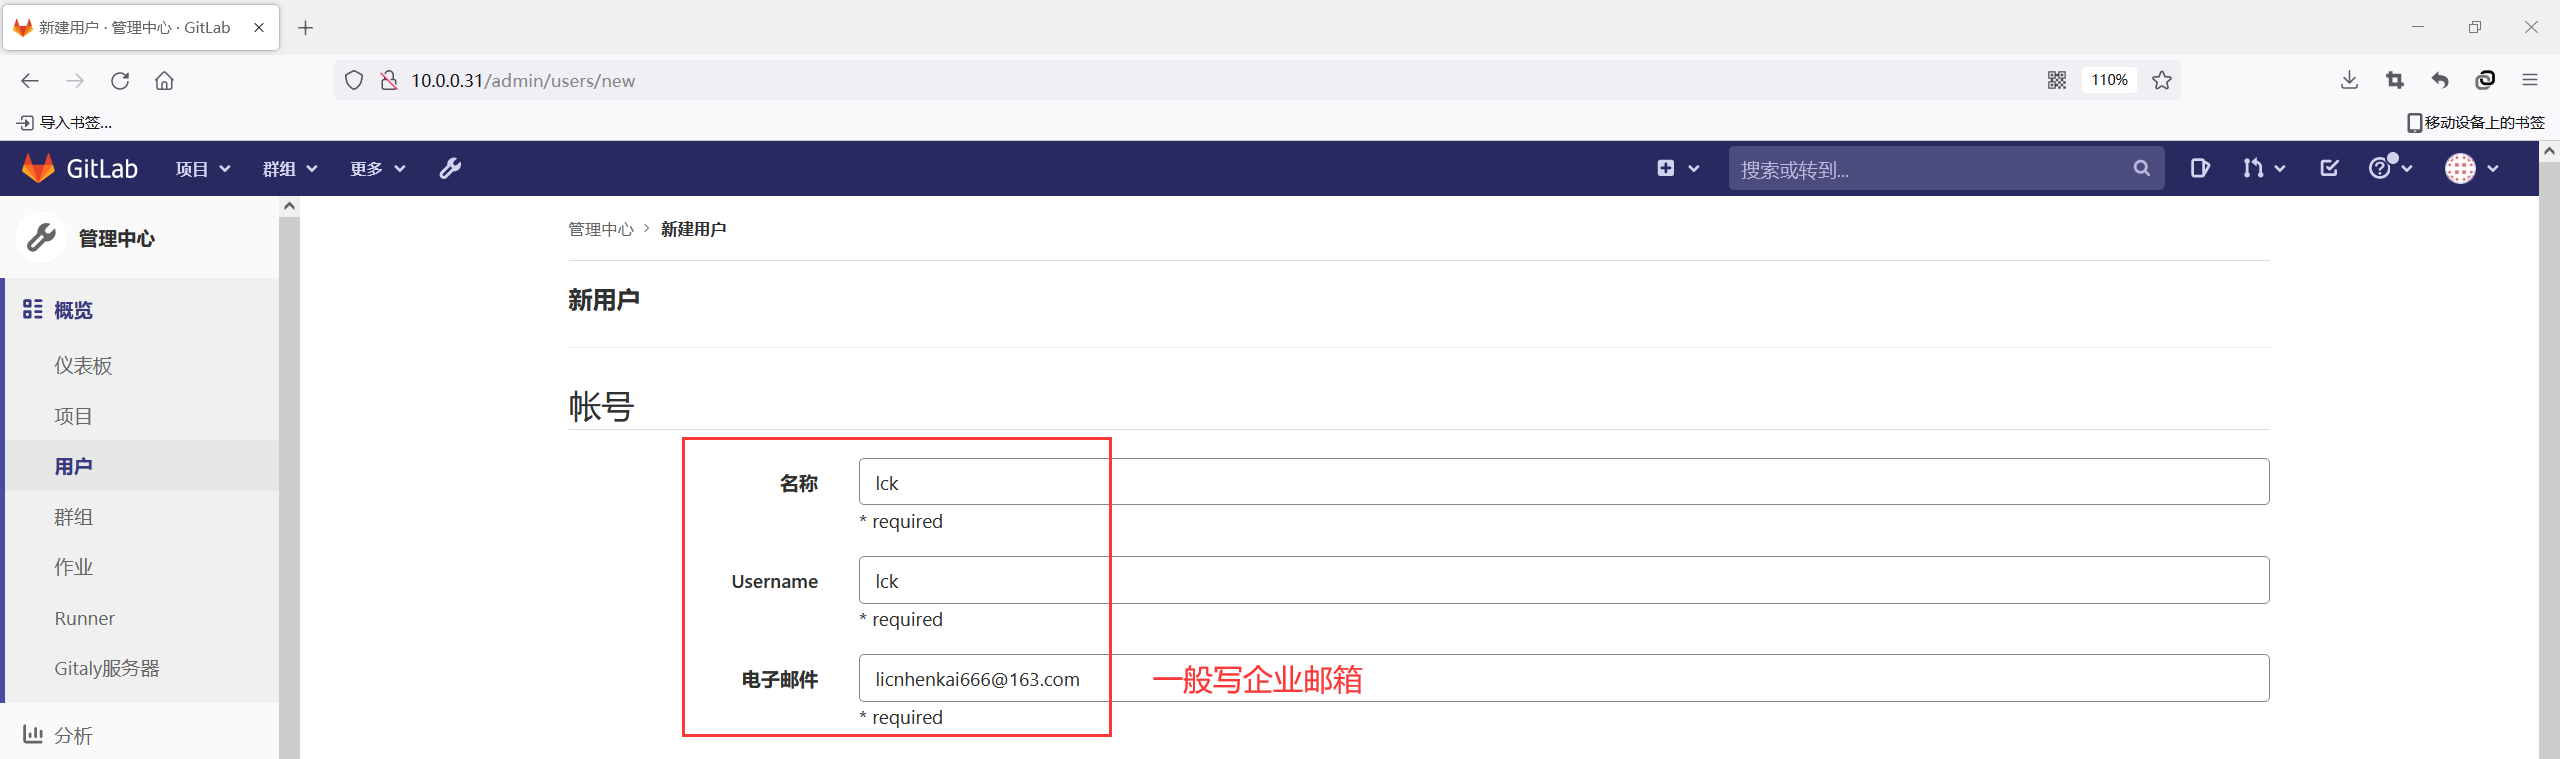
Task: Open 项目 in the sidebar
Action: 73,416
